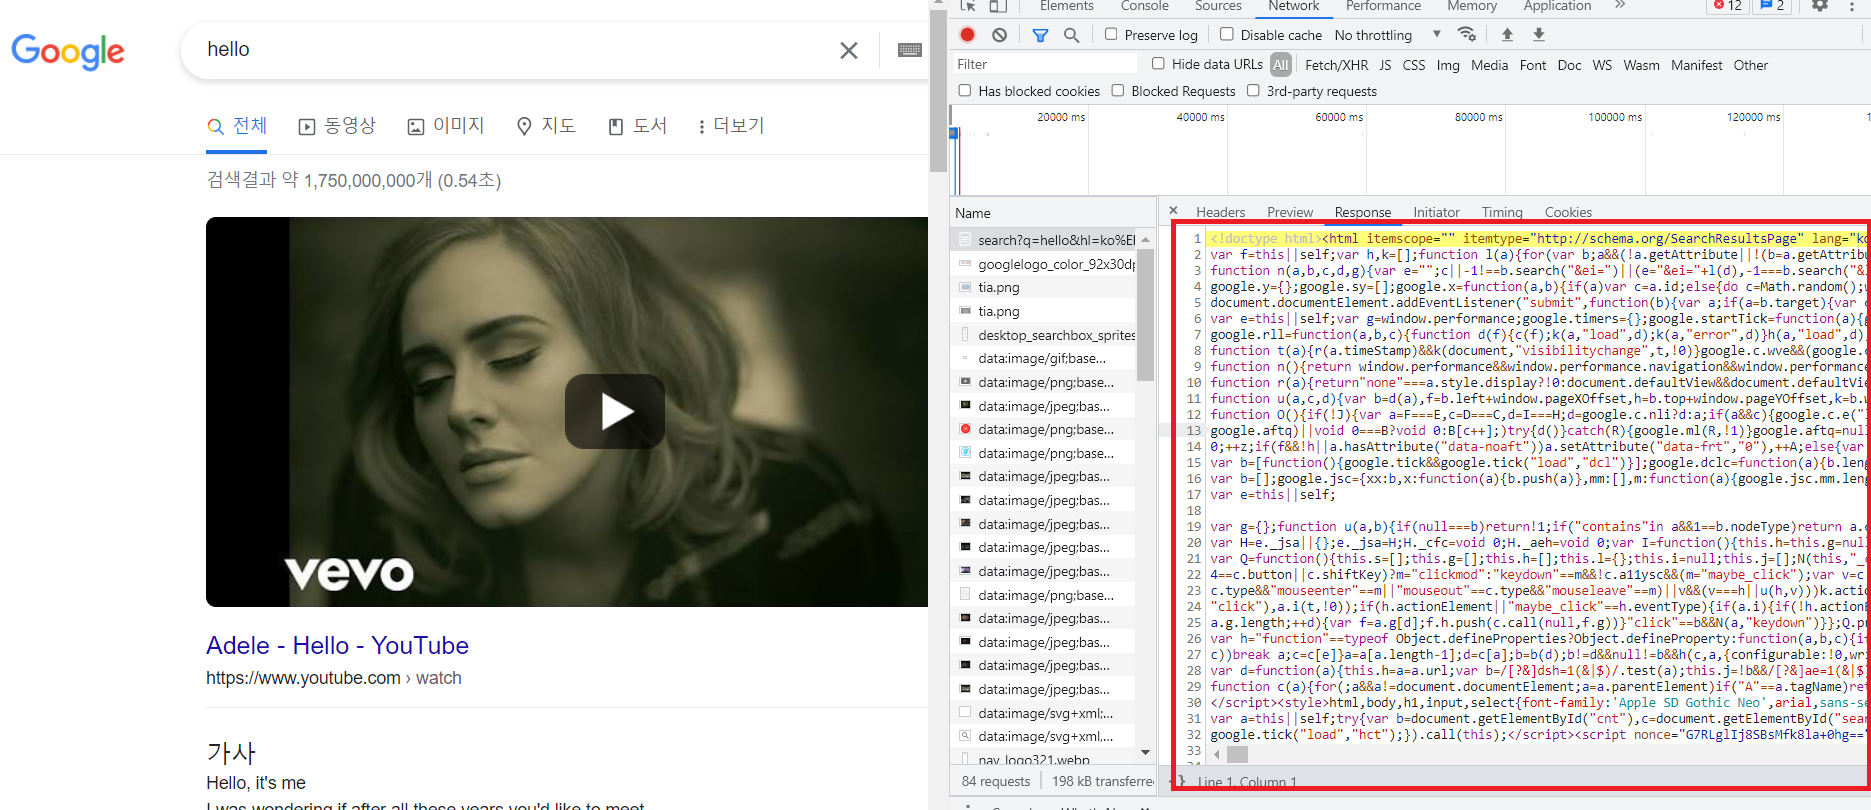Screen dimensions: 1871x810
Task: Filter requests by Media
Action: [1489, 65]
